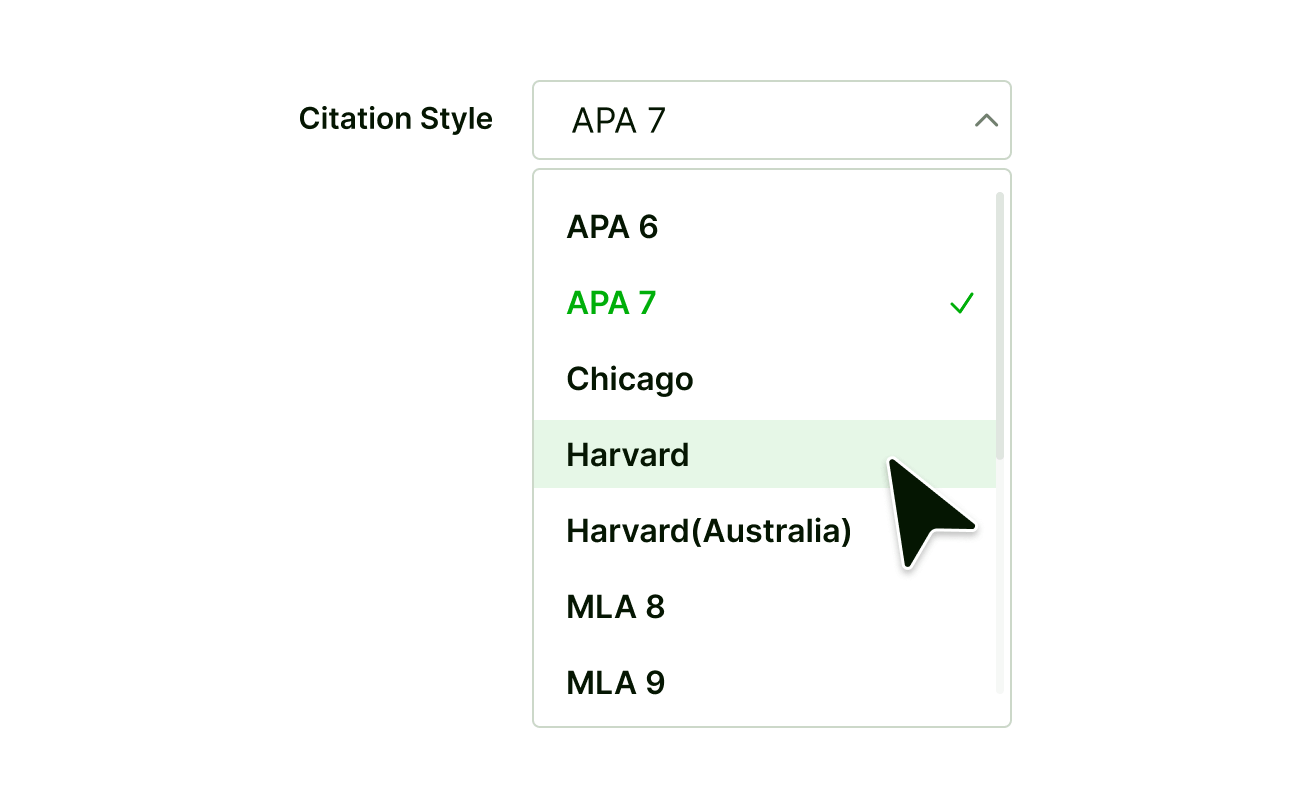Choose the Australian Harvard variant
The image size is (1300, 800).
[x=708, y=531]
